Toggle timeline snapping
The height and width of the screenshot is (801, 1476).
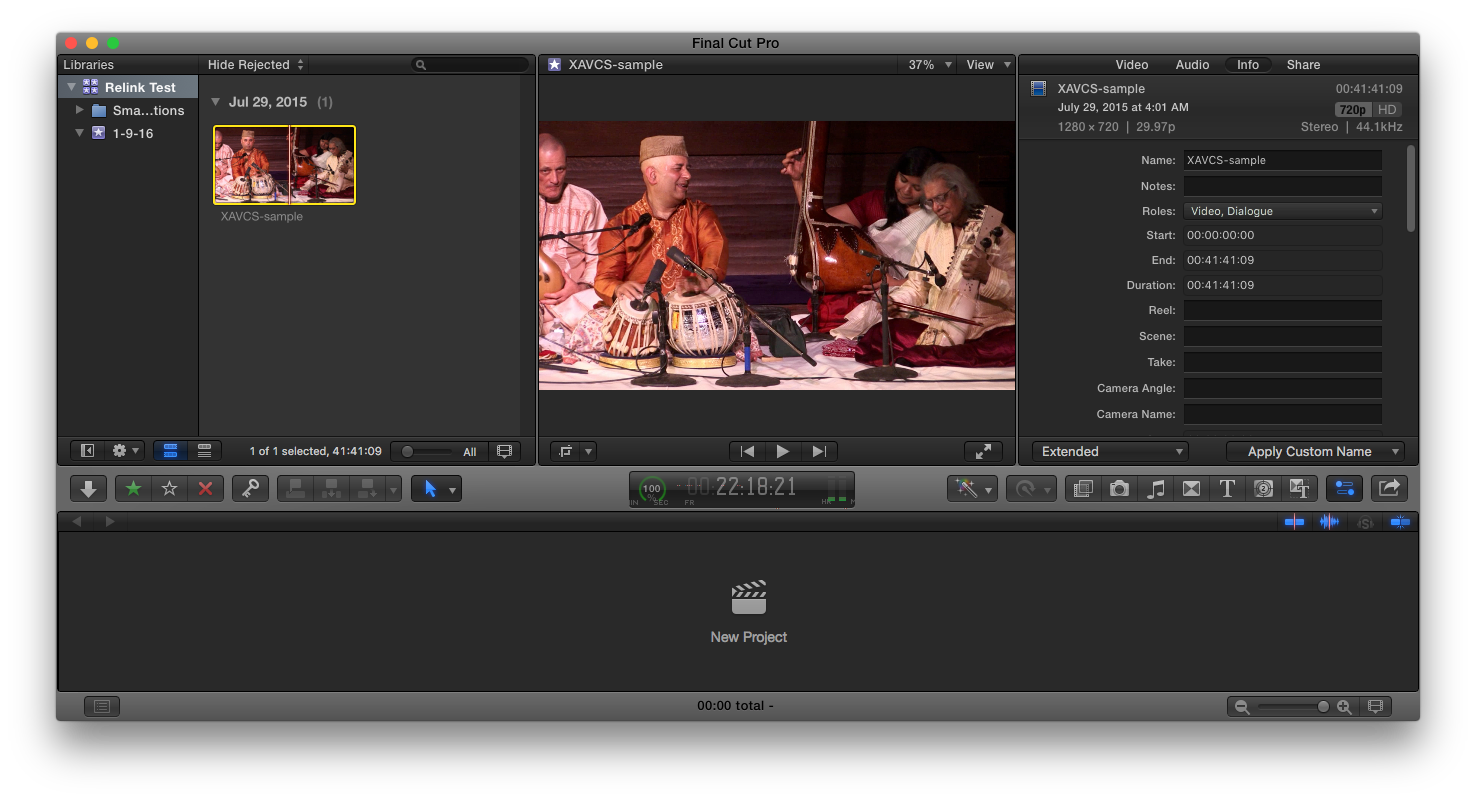tap(1400, 521)
